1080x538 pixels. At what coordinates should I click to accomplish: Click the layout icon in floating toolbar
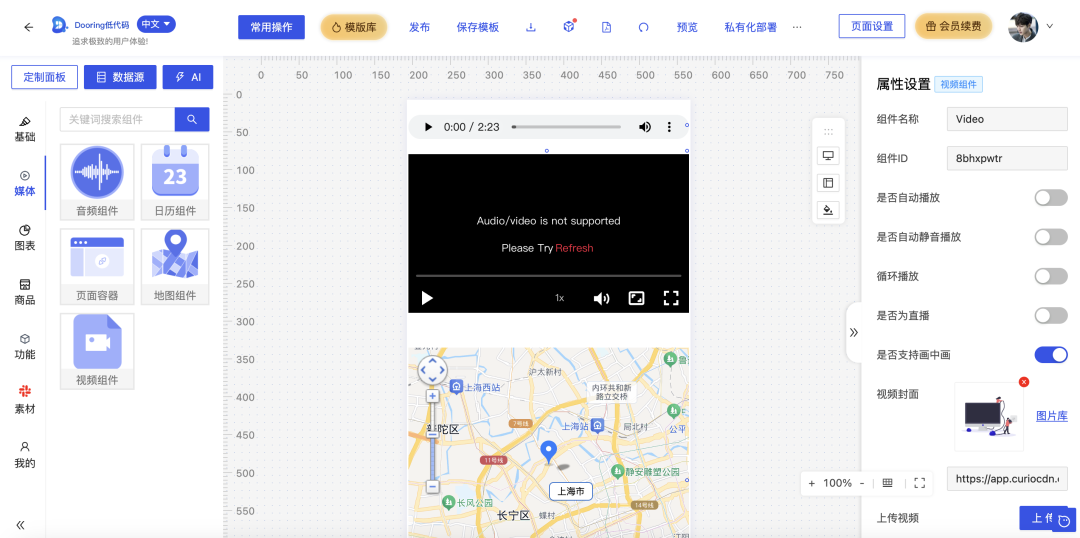pos(828,183)
